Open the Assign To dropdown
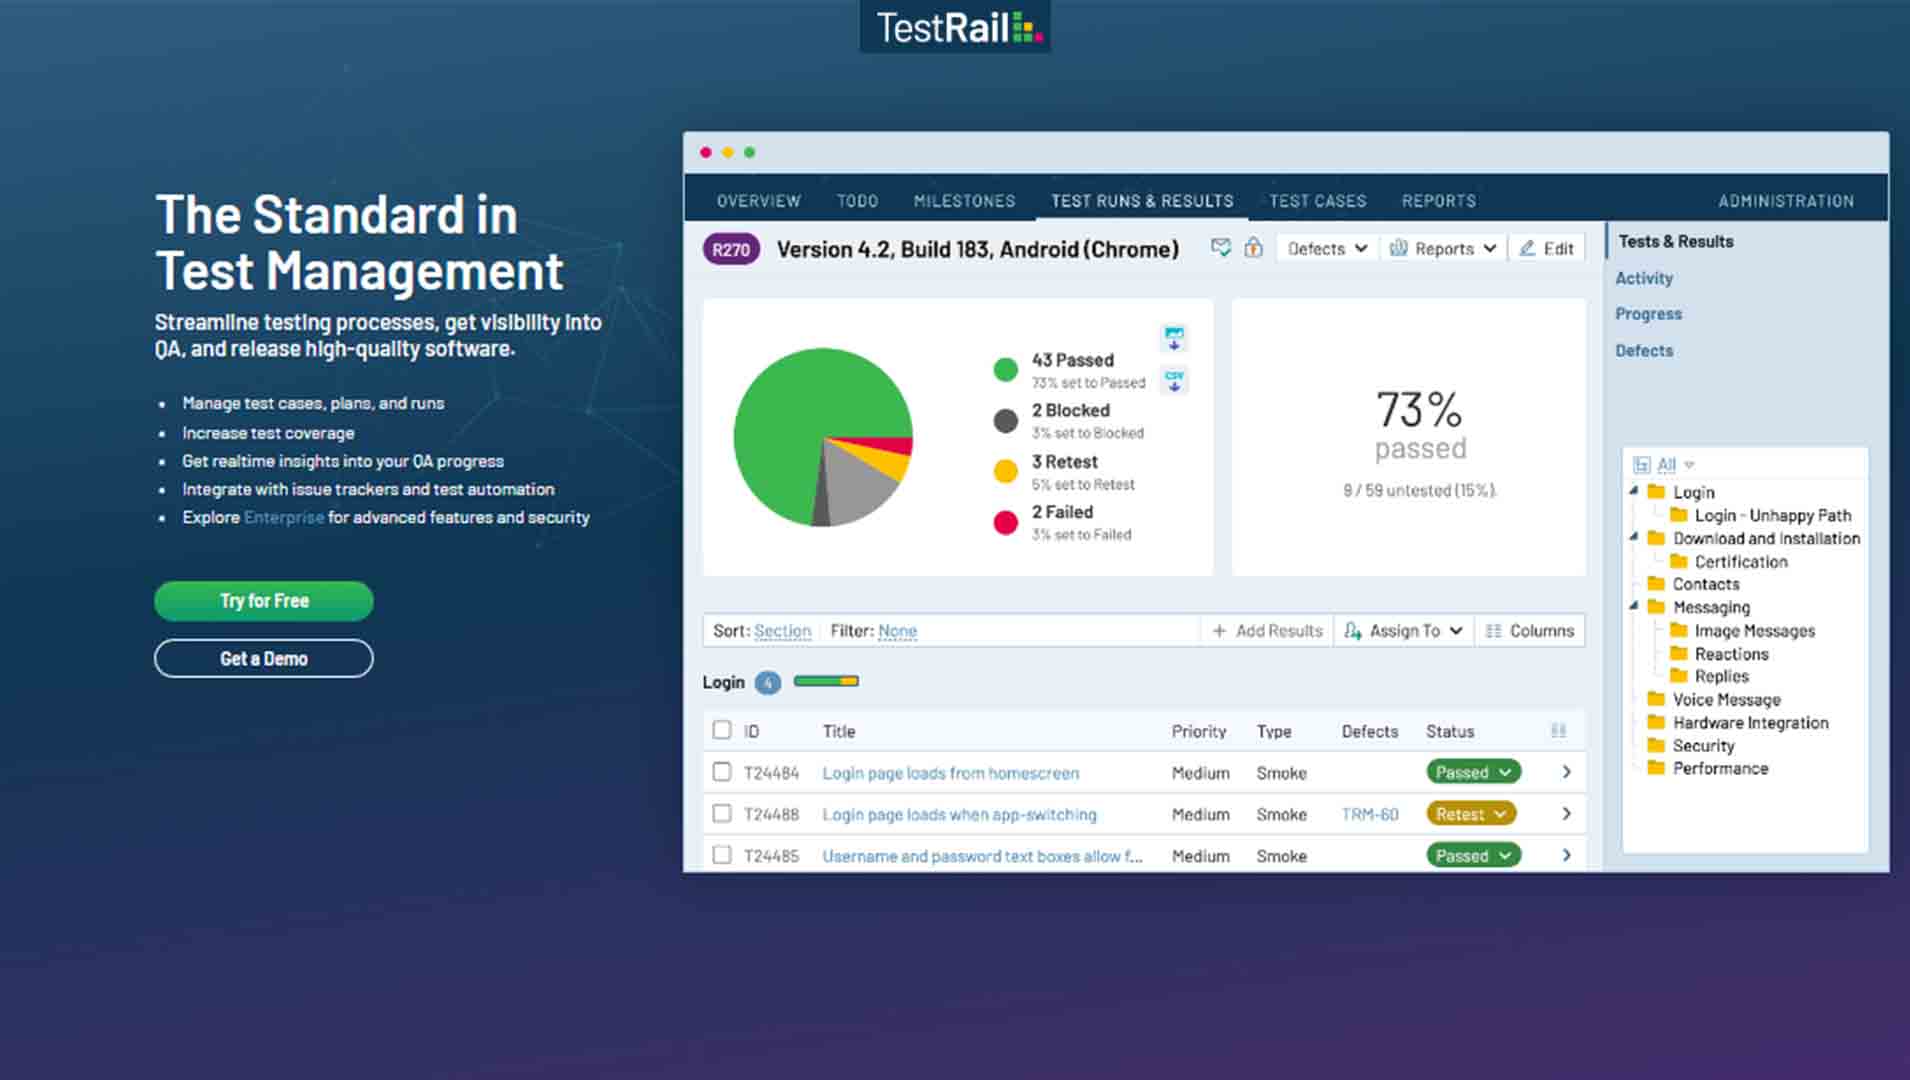Viewport: 1910px width, 1080px height. pos(1403,631)
